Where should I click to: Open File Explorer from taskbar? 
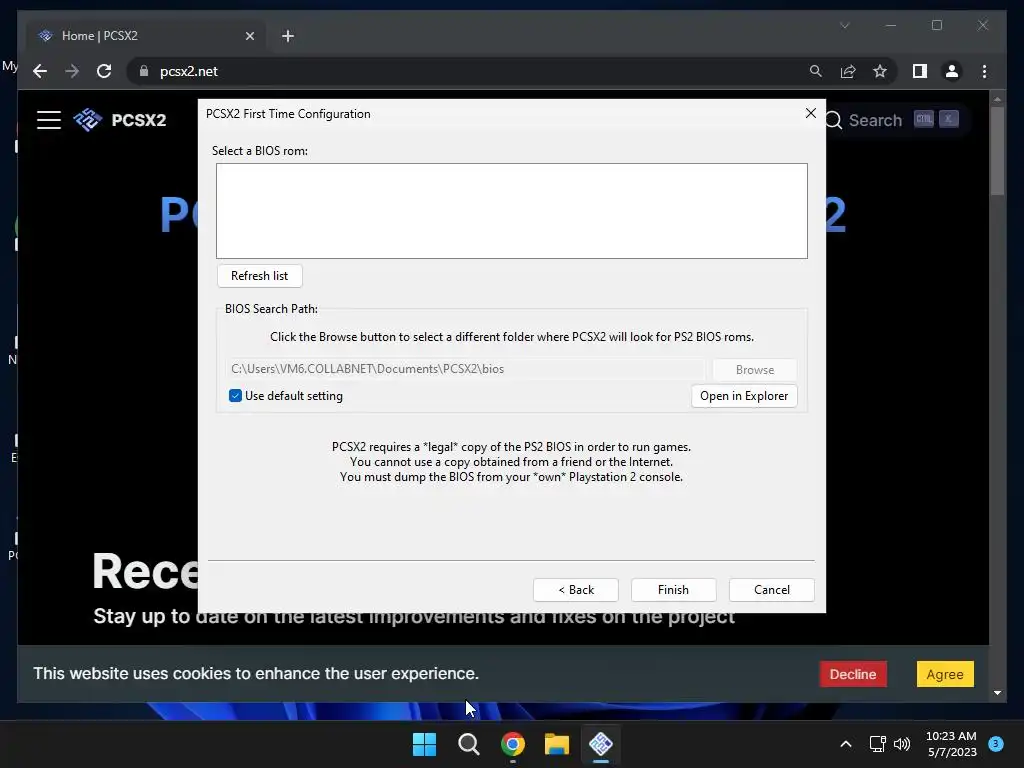(x=557, y=744)
